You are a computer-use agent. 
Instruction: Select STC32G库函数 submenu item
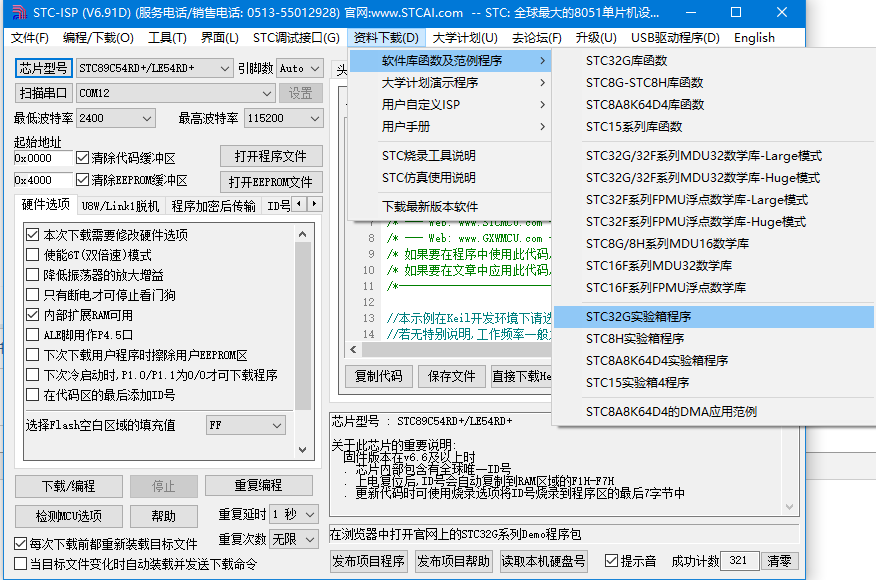coord(713,61)
